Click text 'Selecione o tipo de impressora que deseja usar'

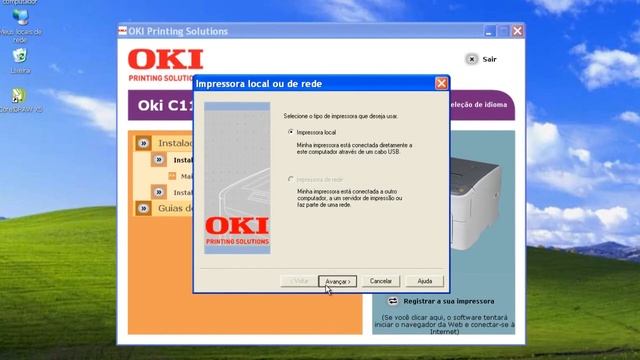coord(340,116)
